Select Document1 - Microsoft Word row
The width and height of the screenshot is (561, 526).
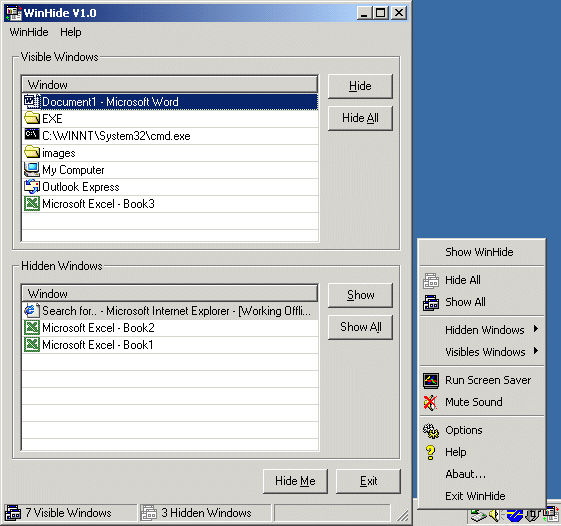click(170, 102)
